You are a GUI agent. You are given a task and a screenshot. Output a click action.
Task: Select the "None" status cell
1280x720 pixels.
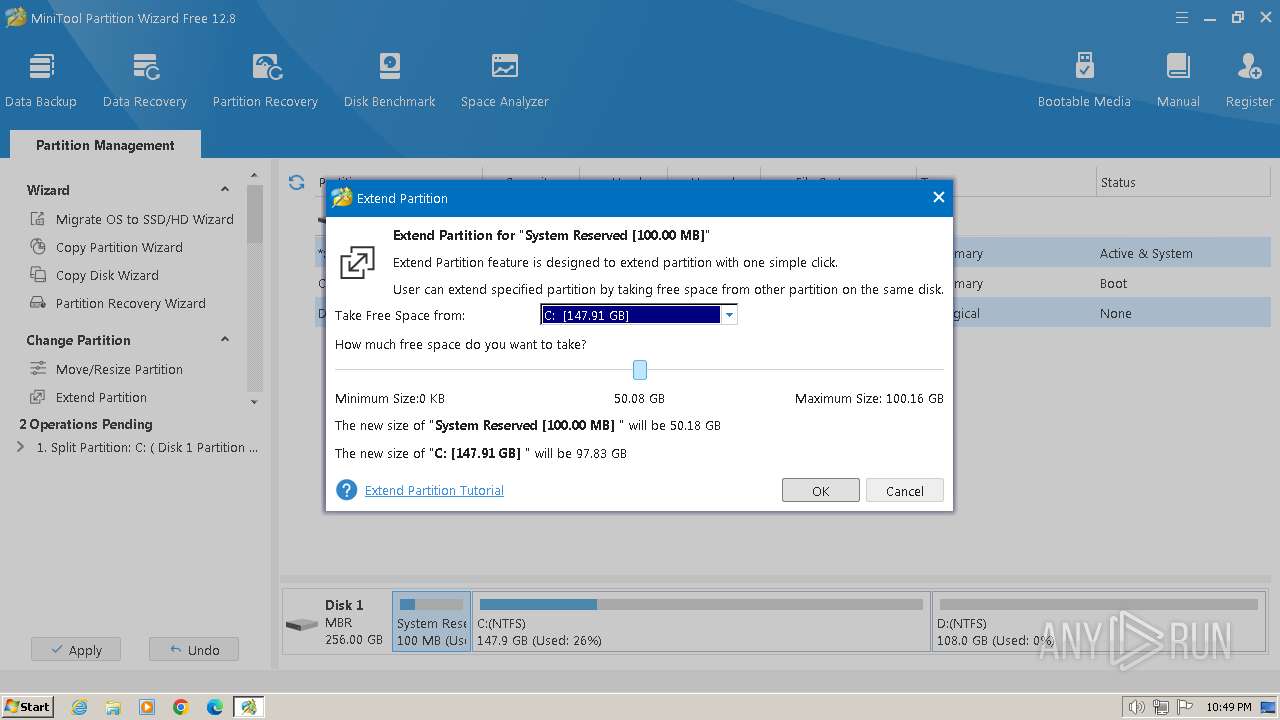point(1116,313)
